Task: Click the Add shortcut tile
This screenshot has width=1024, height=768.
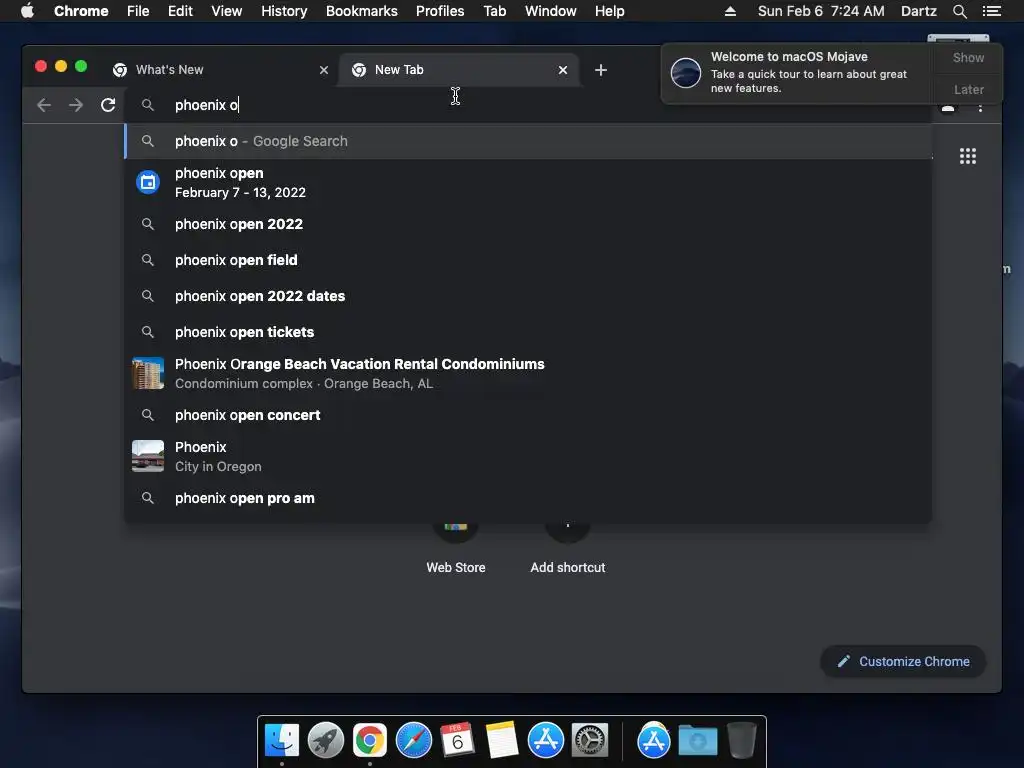Action: click(x=568, y=549)
